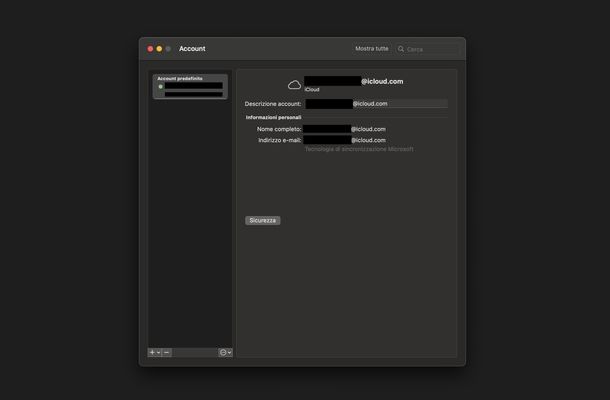Viewport: 610px width, 400px height.
Task: Click the Nome completo value field
Action: click(344, 129)
